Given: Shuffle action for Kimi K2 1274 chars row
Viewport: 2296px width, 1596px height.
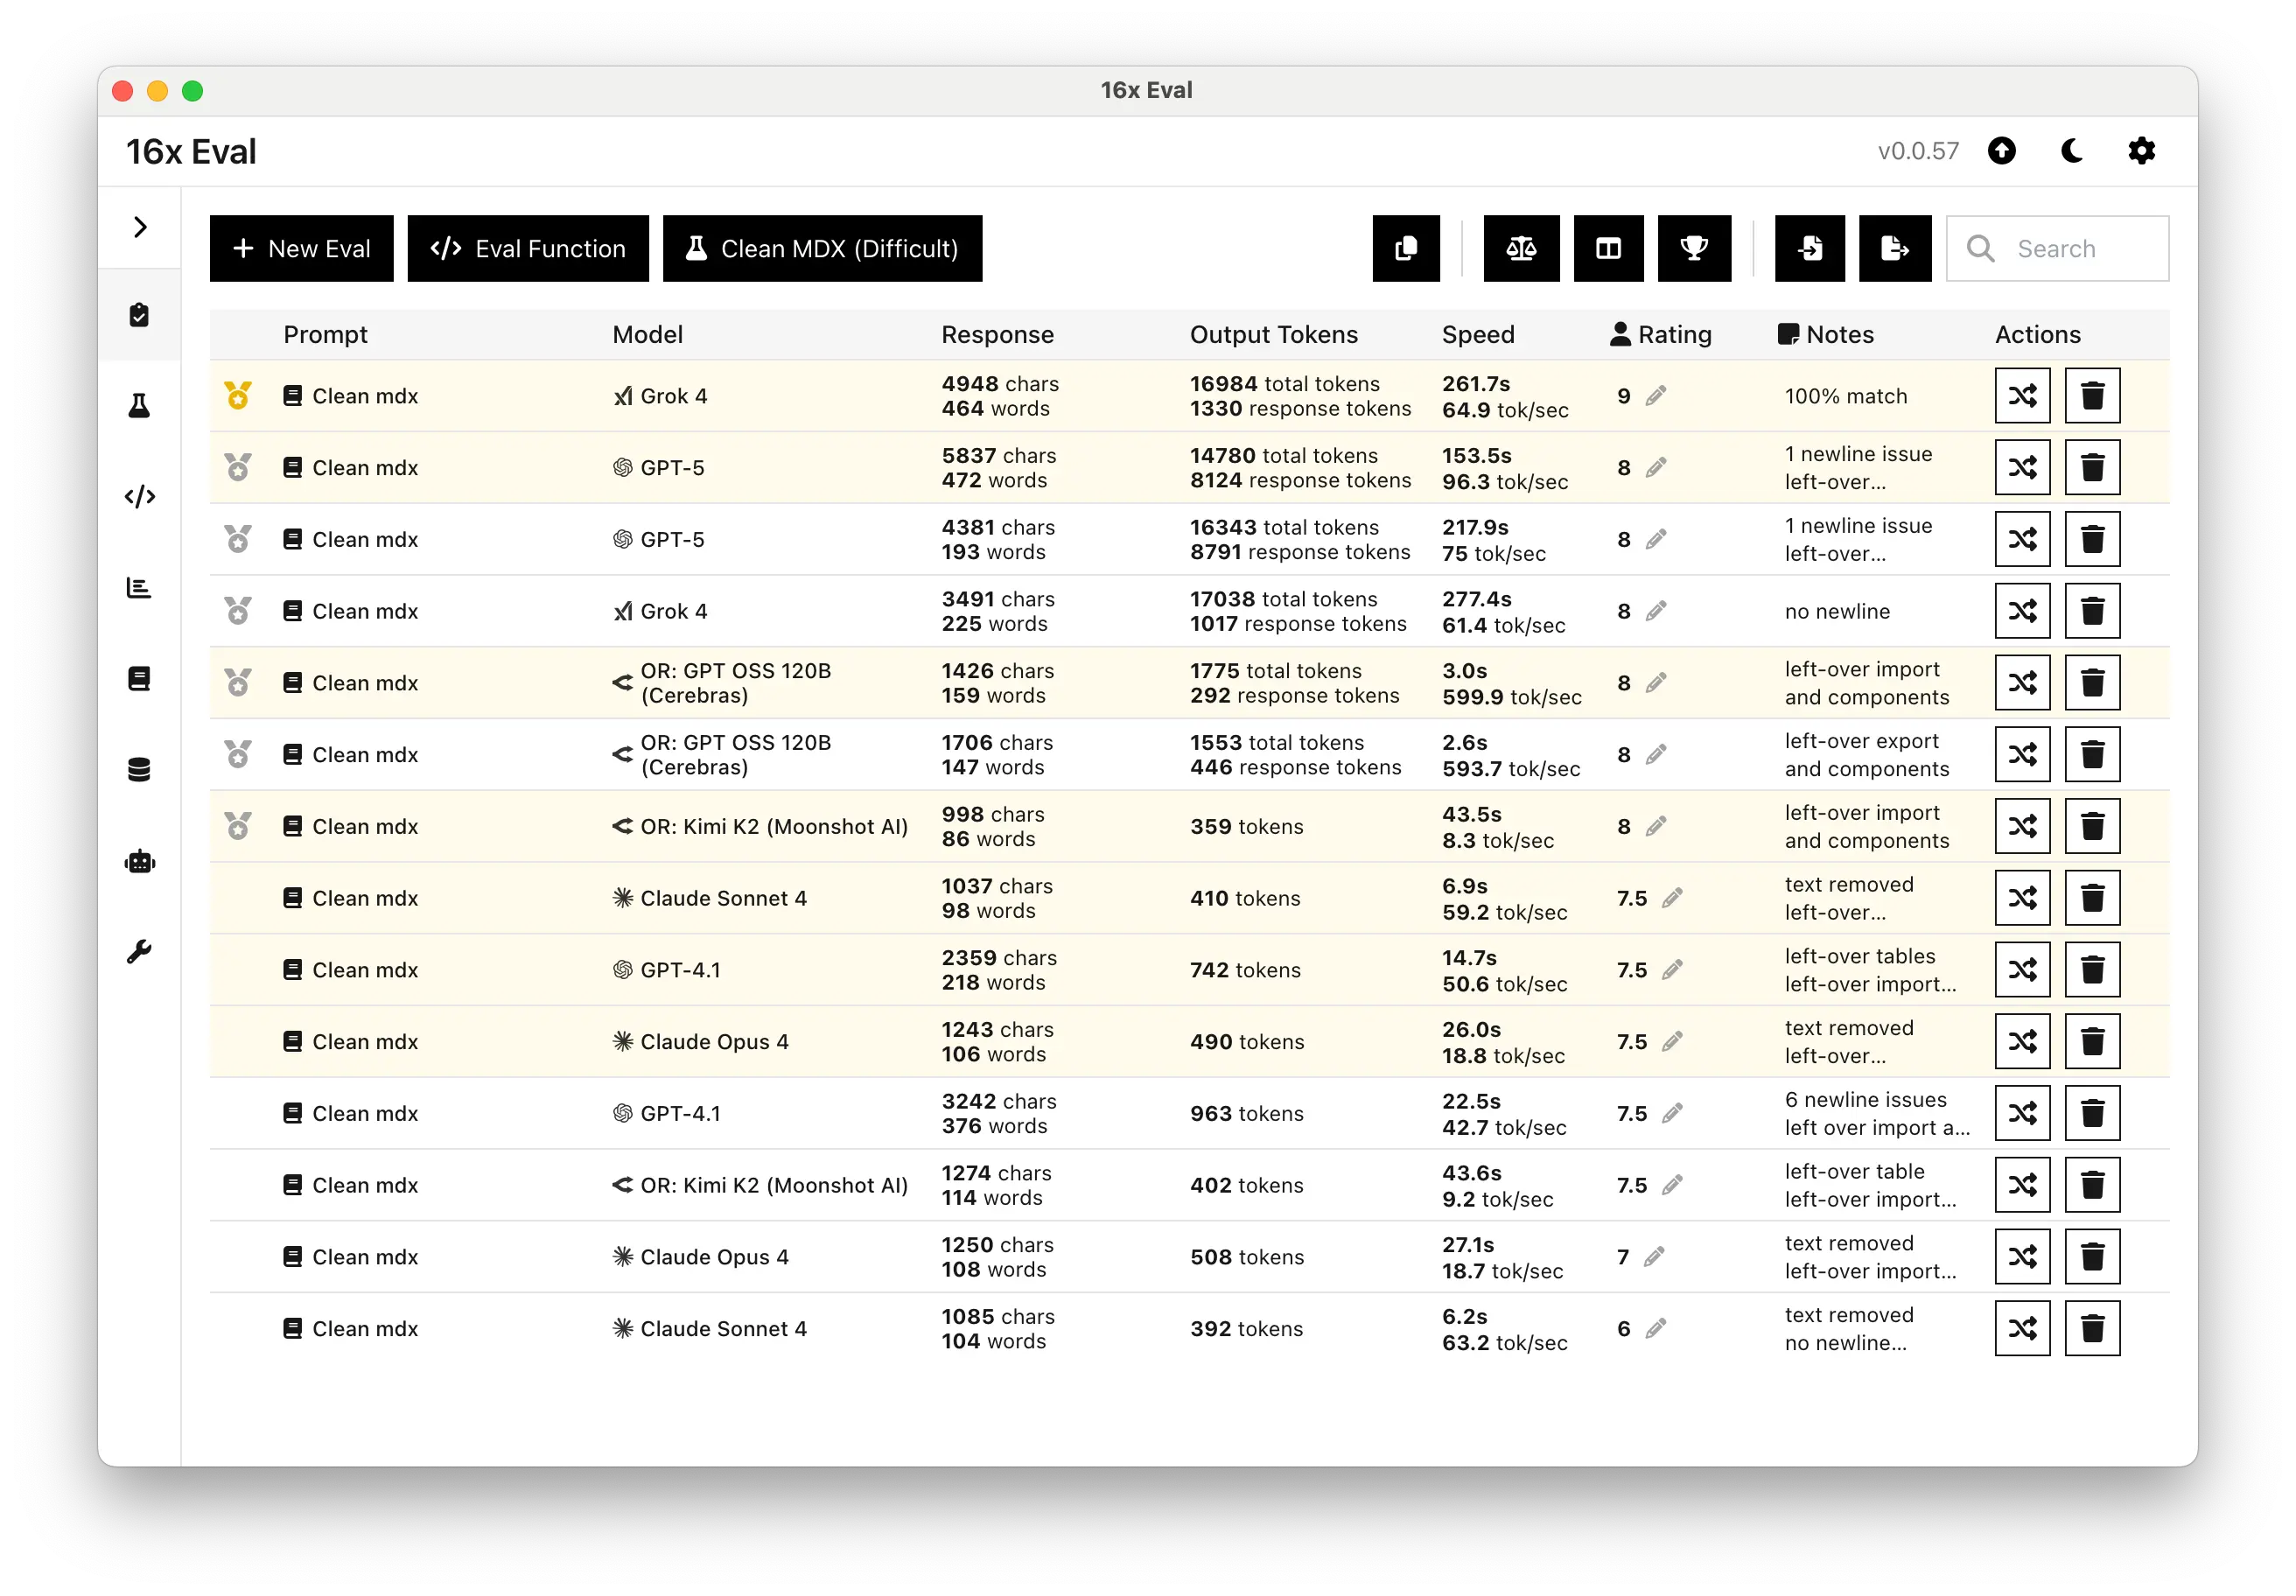Looking at the screenshot, I should coord(2022,1184).
